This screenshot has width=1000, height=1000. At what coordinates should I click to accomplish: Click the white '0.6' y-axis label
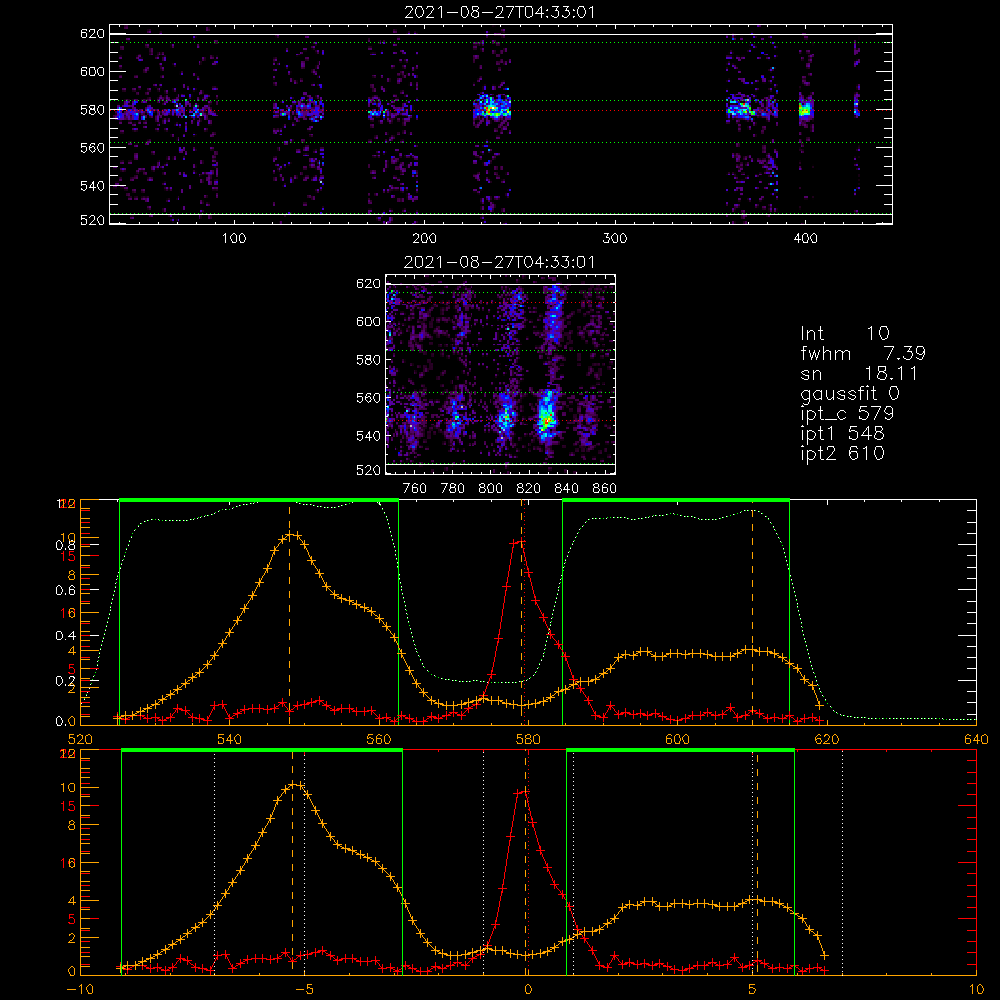click(65, 591)
